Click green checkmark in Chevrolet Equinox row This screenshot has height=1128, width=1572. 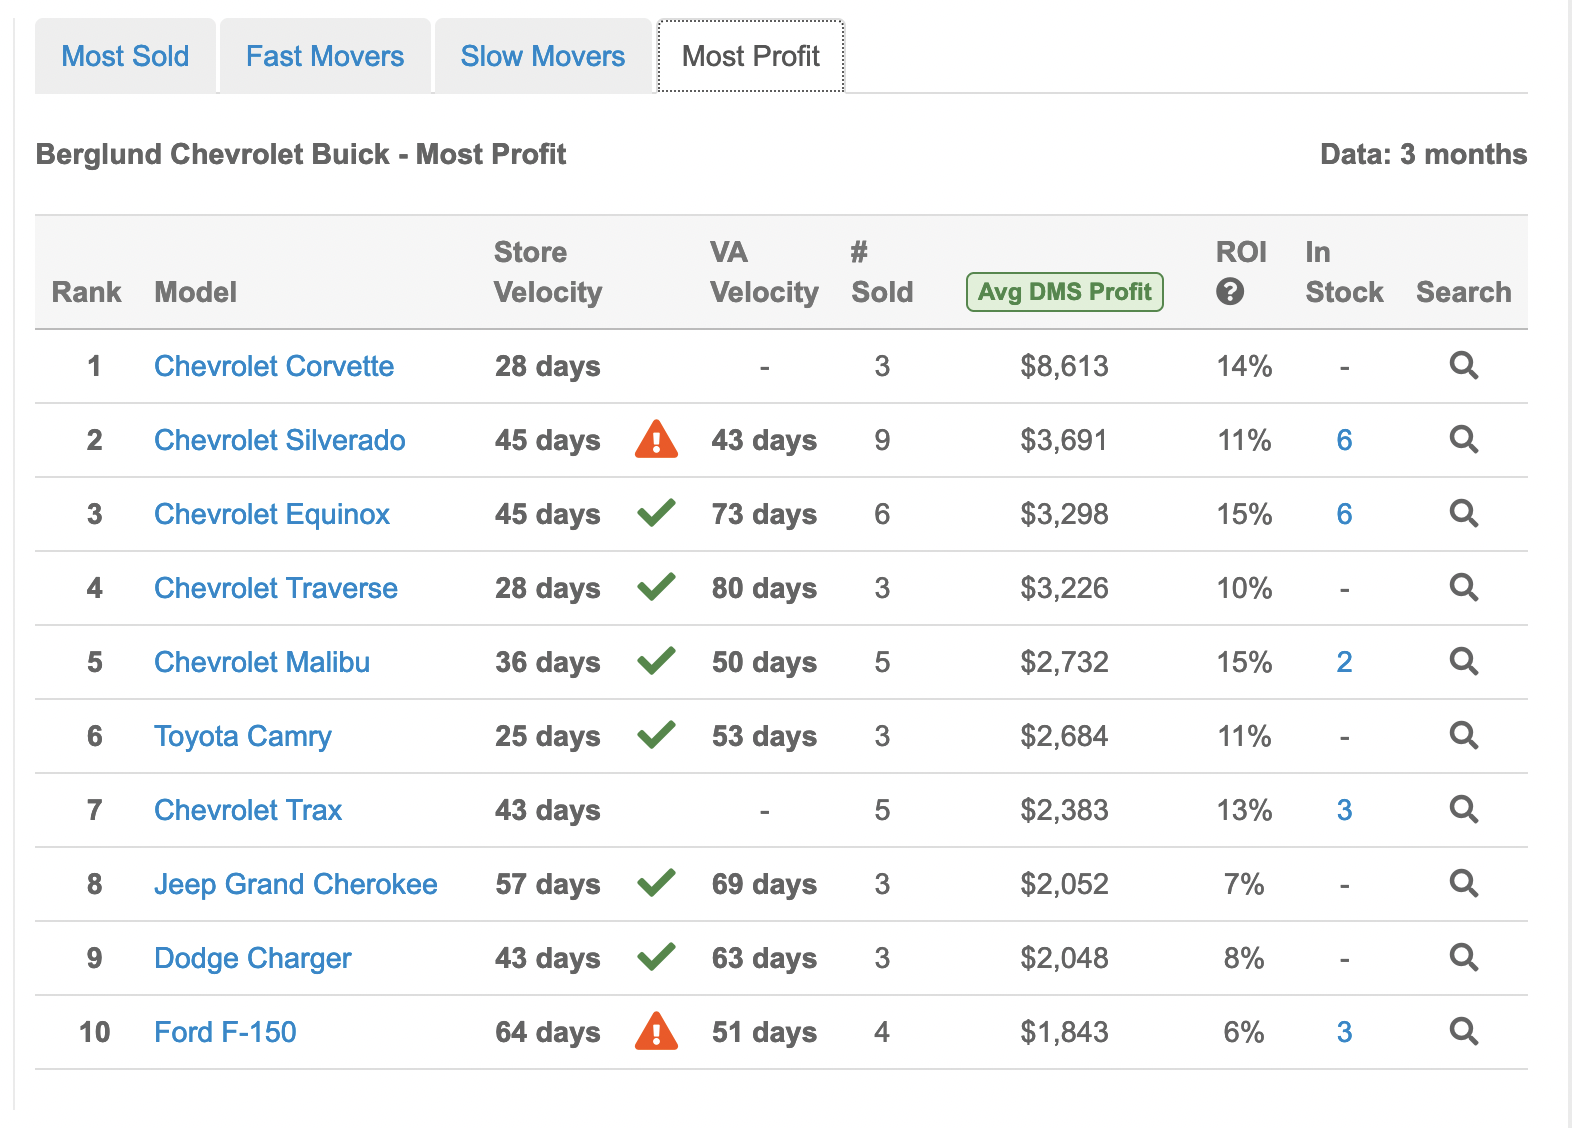click(656, 513)
